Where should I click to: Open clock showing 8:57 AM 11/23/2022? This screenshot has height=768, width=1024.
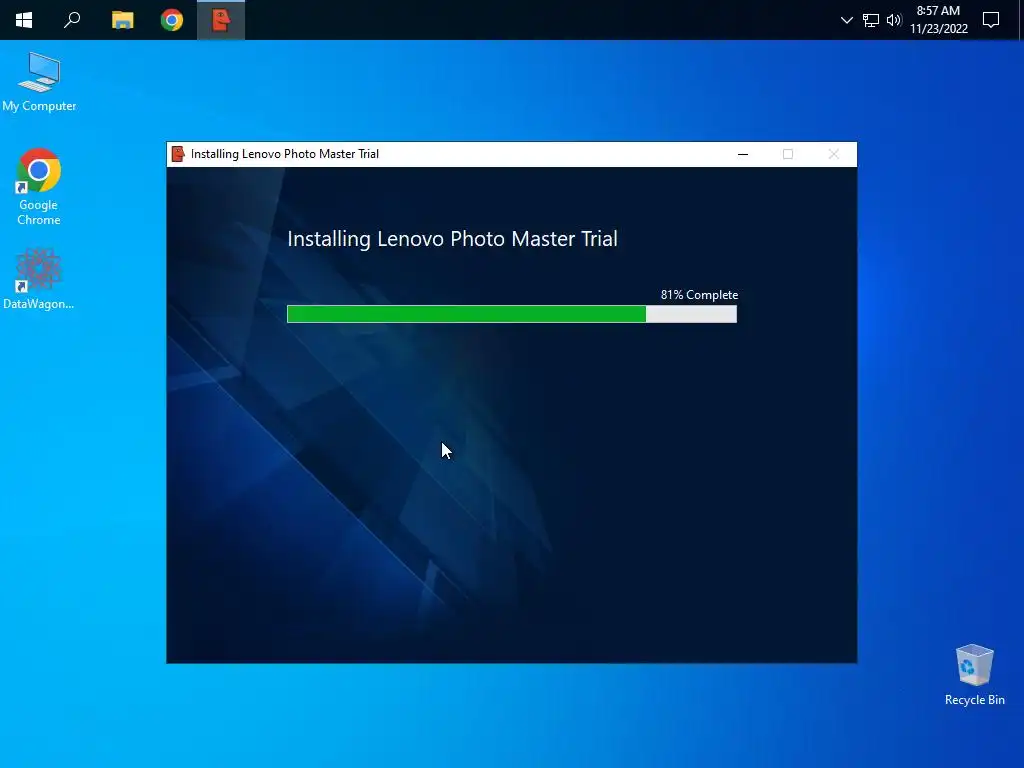point(938,20)
